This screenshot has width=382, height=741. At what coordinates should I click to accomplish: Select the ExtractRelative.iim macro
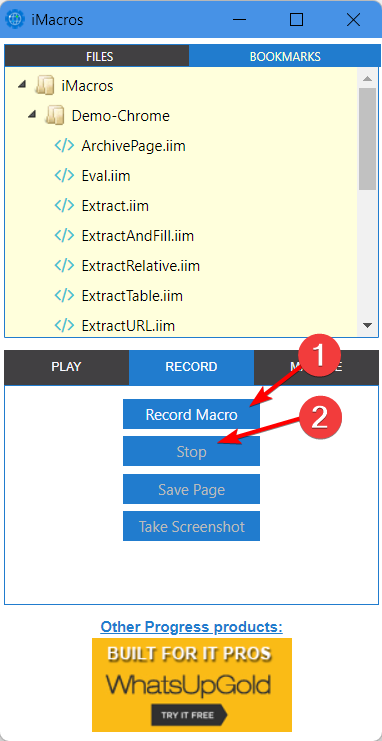point(141,266)
